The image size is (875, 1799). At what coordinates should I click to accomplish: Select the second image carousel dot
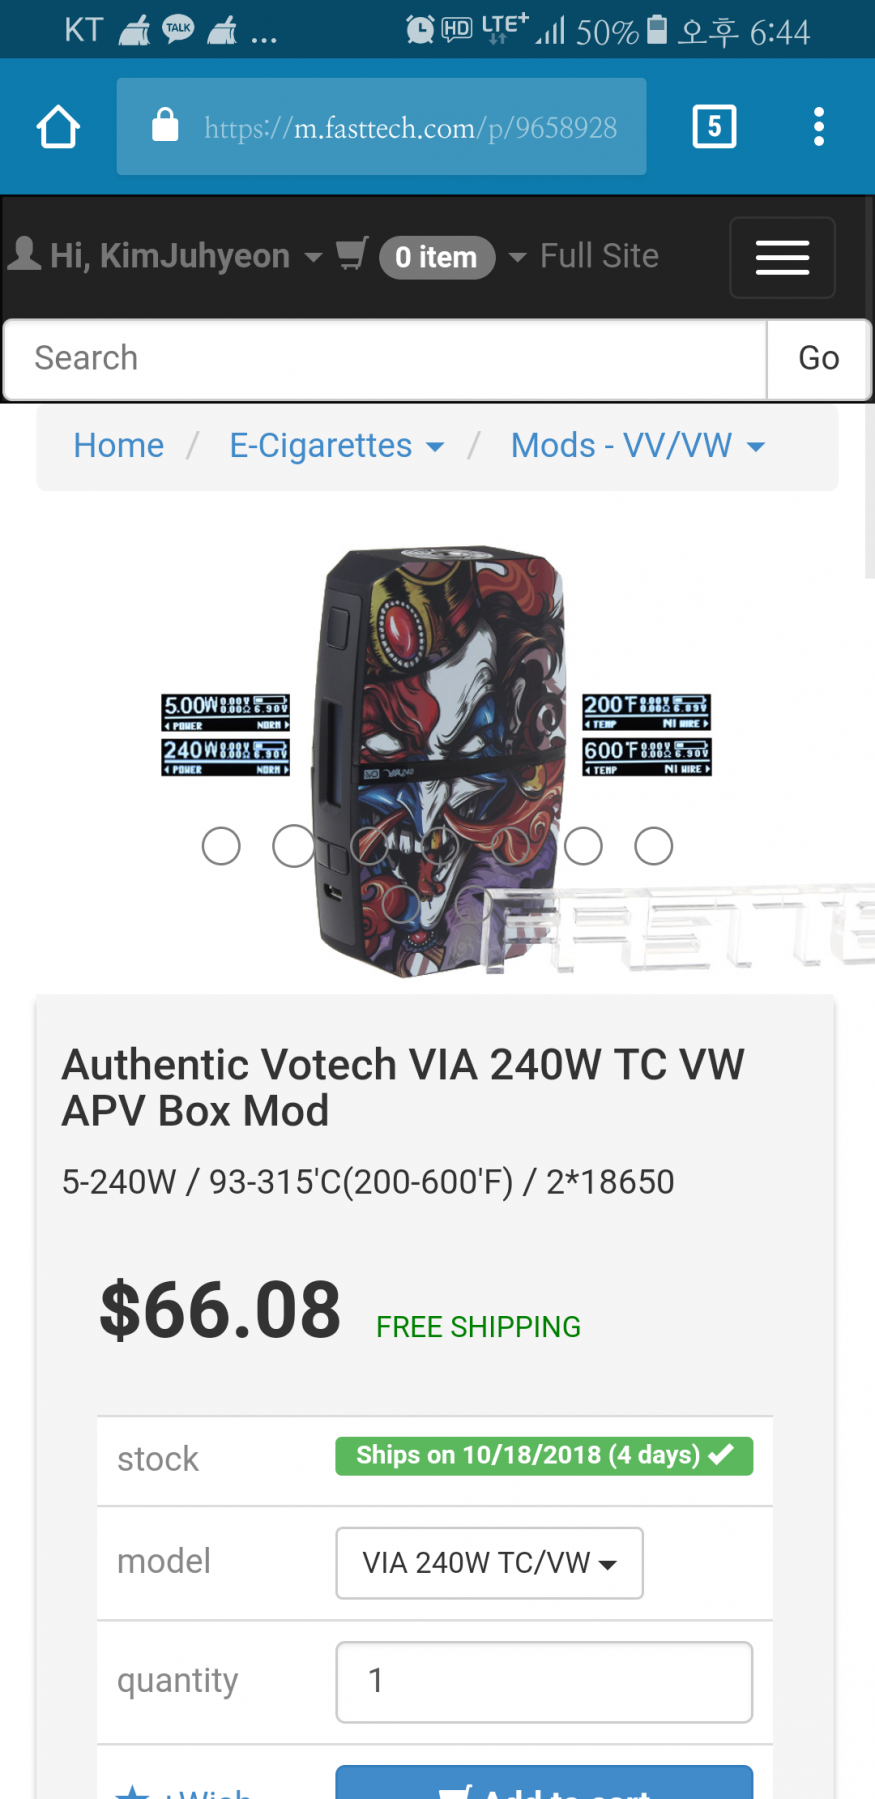click(x=293, y=846)
